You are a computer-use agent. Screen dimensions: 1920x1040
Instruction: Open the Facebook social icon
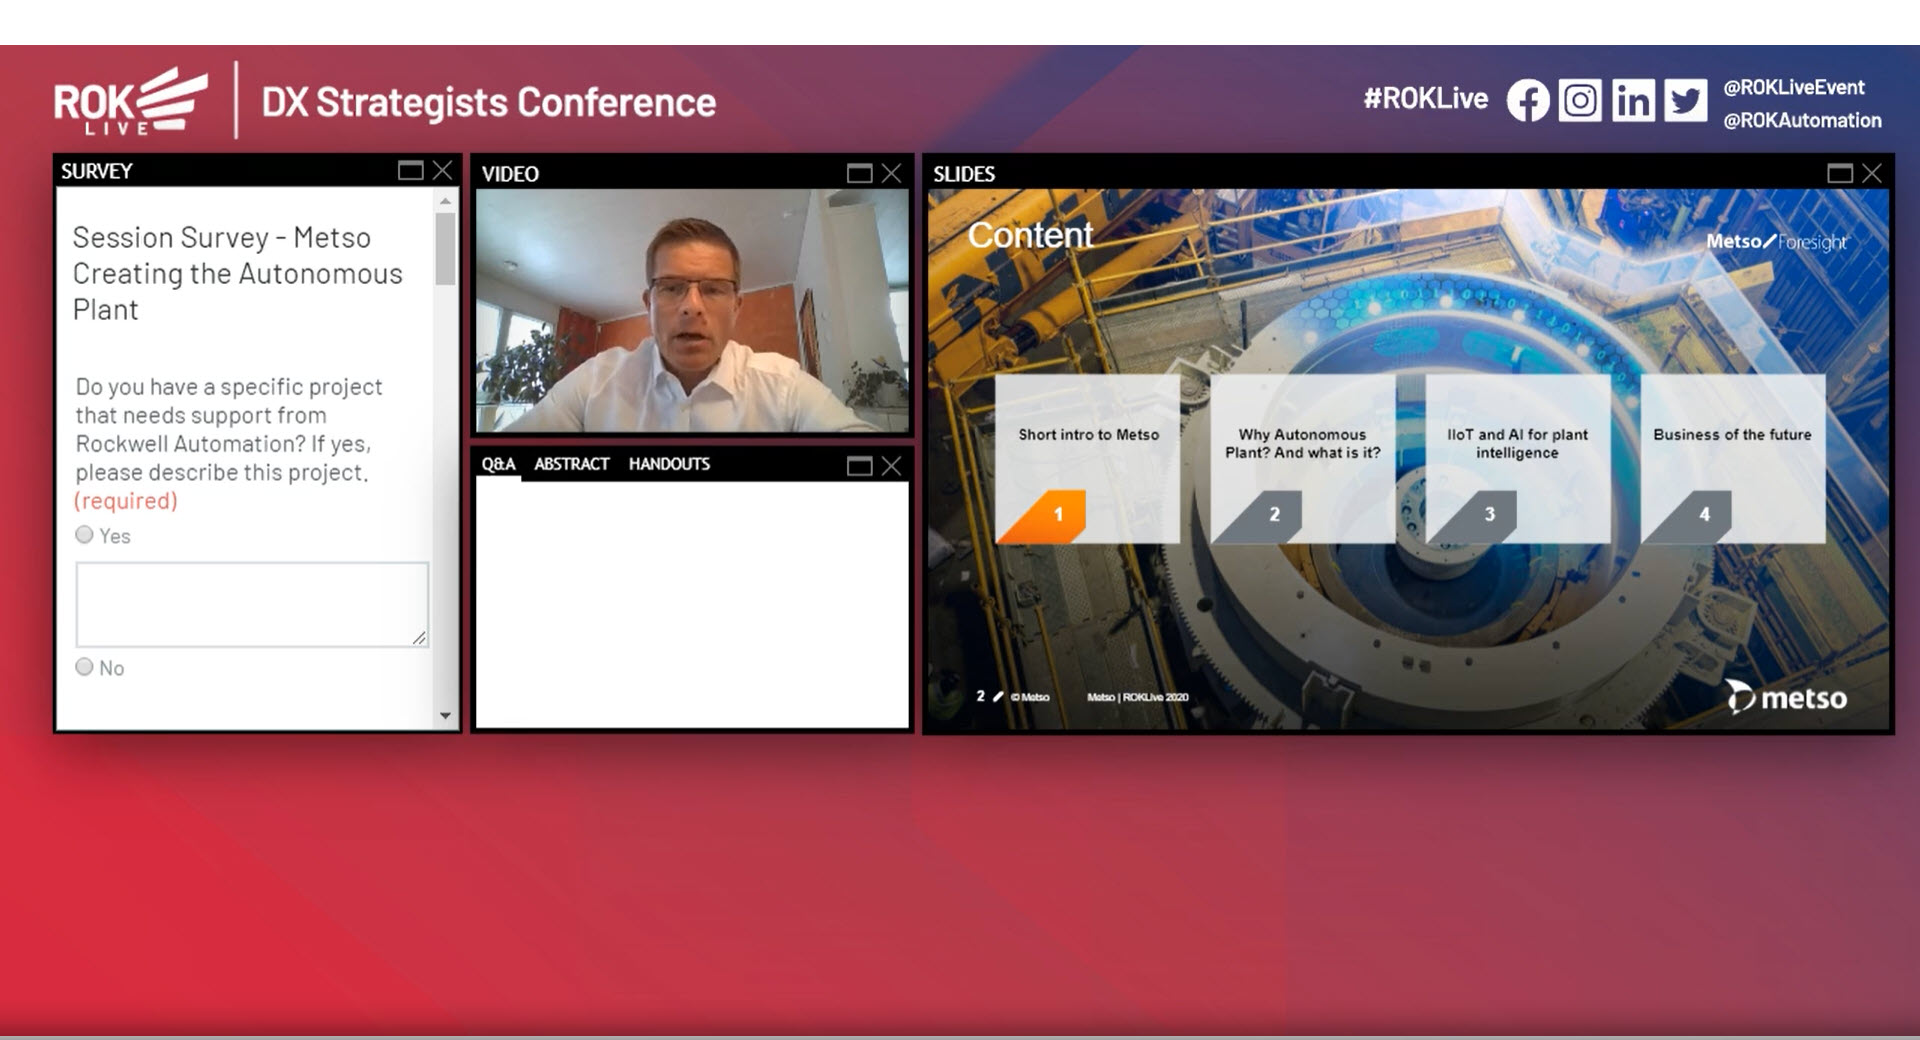1527,101
